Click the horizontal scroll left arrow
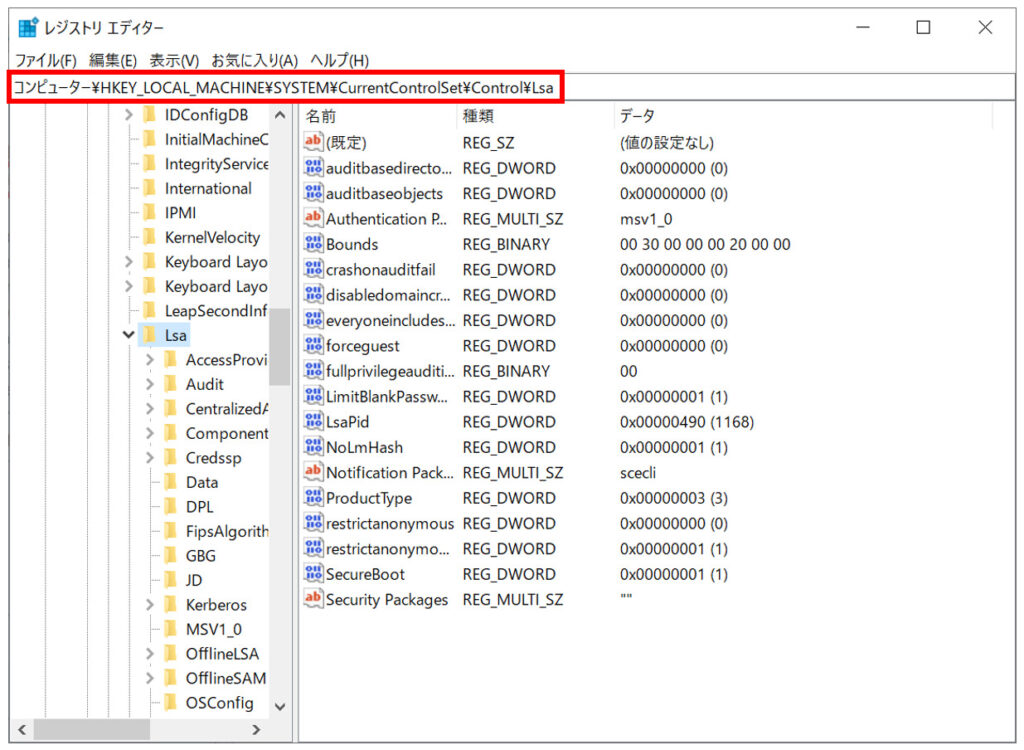The width and height of the screenshot is (1024, 750). 22,730
